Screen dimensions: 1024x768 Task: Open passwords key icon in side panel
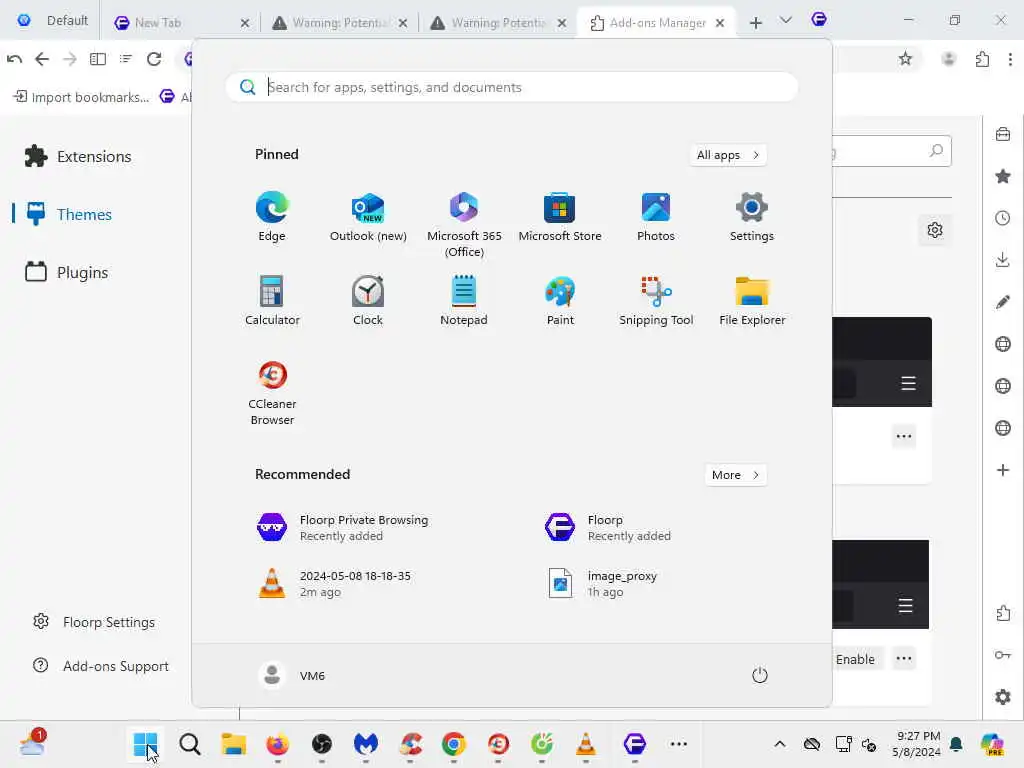click(1003, 655)
